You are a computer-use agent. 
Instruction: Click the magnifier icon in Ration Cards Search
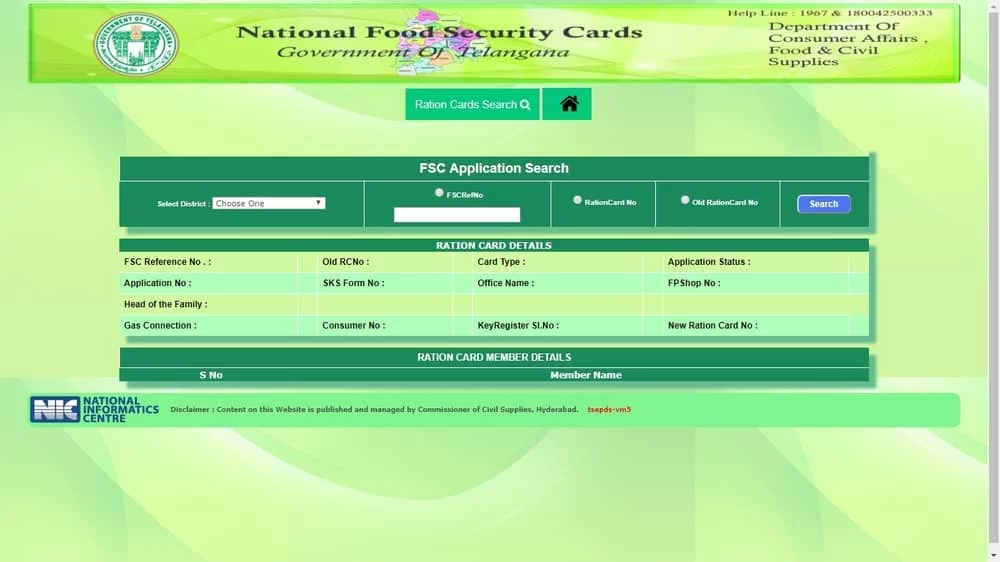[x=525, y=105]
